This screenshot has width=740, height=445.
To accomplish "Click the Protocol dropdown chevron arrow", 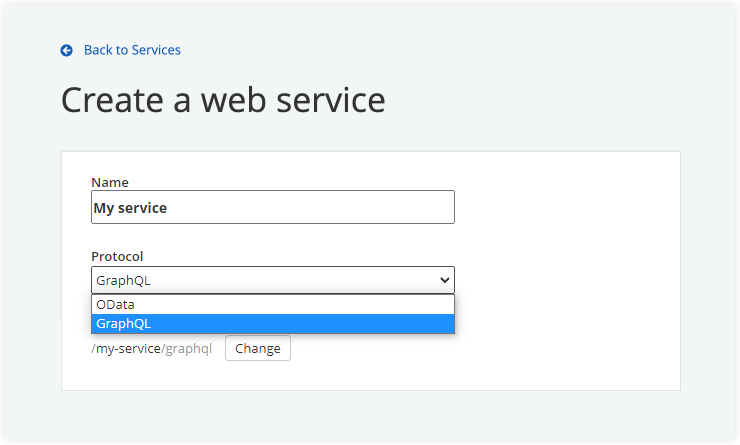I will pyautogui.click(x=445, y=281).
